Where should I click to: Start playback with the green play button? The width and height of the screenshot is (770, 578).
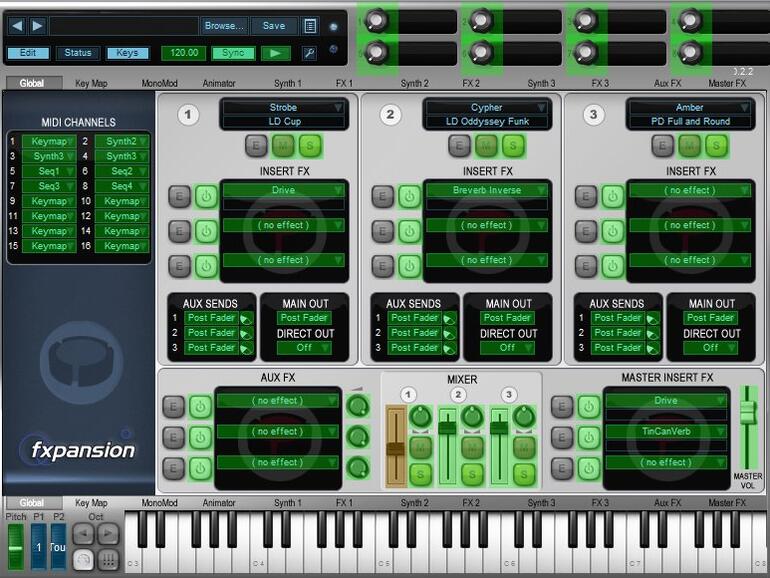[x=275, y=53]
